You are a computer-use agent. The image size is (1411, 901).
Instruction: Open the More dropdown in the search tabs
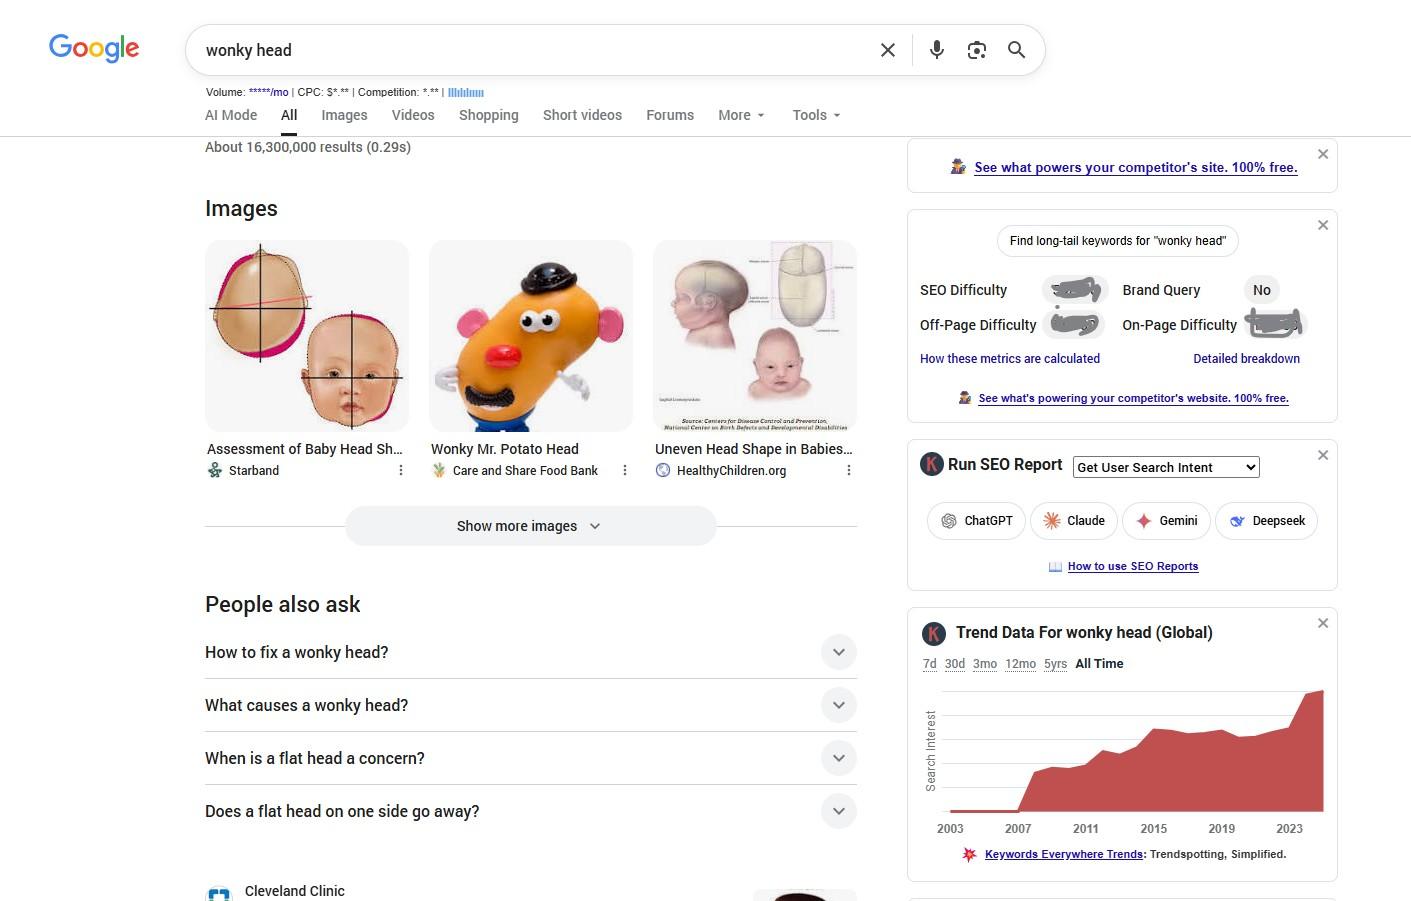tap(741, 115)
